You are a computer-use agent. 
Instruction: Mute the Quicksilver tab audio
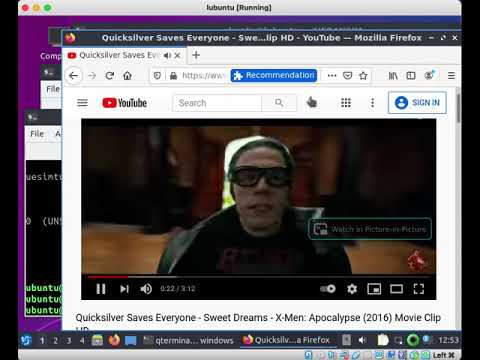[x=167, y=55]
